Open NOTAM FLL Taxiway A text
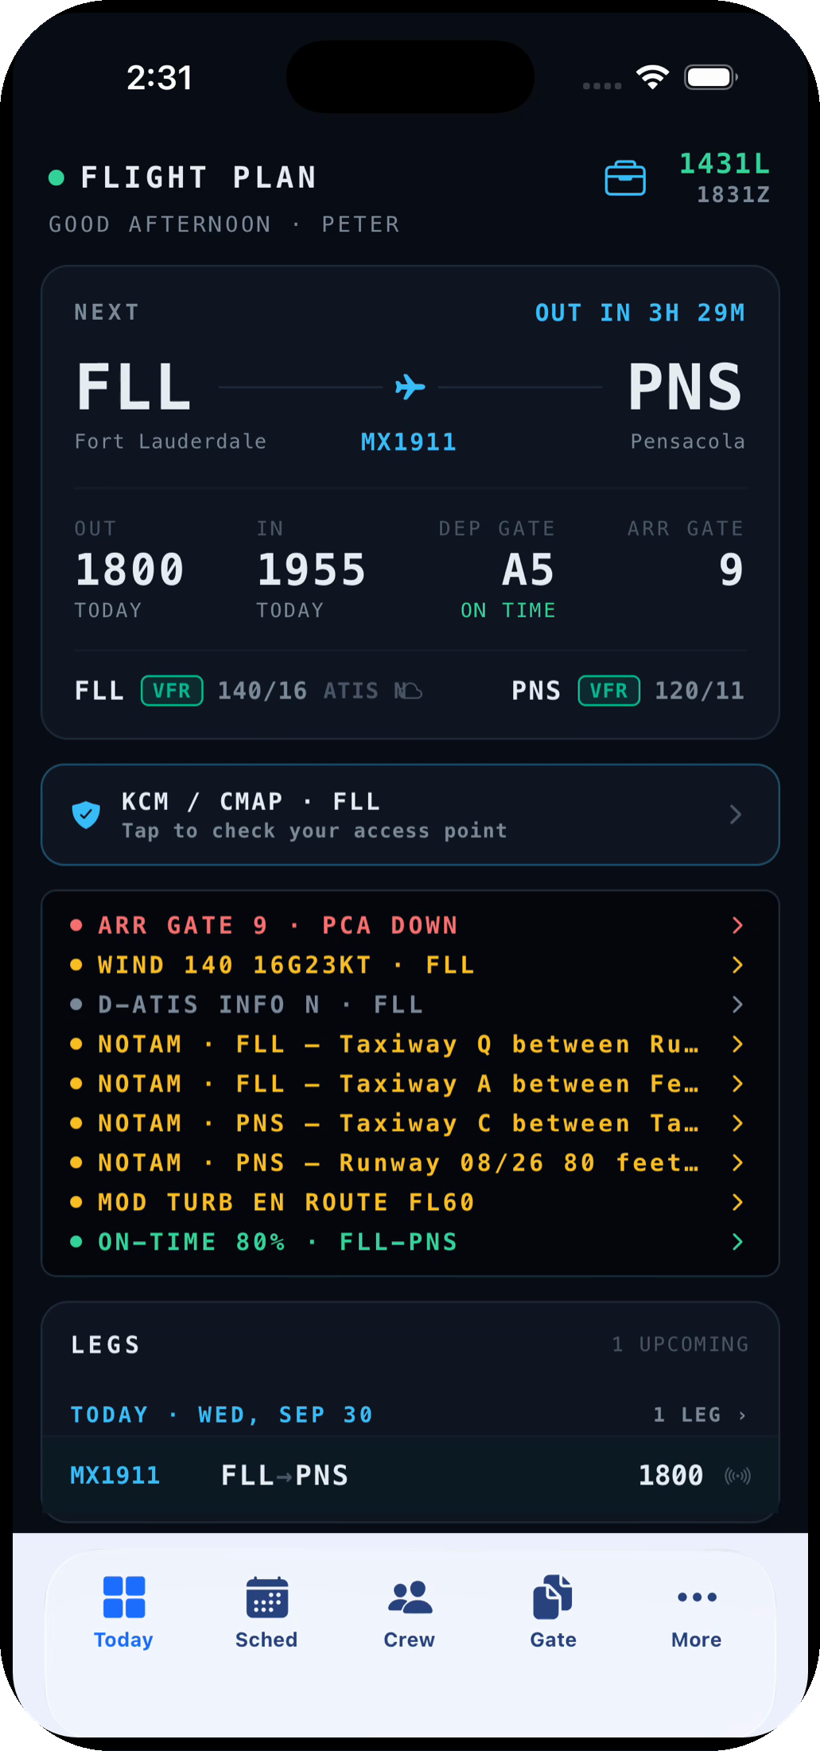This screenshot has height=1751, width=820. point(398,1083)
